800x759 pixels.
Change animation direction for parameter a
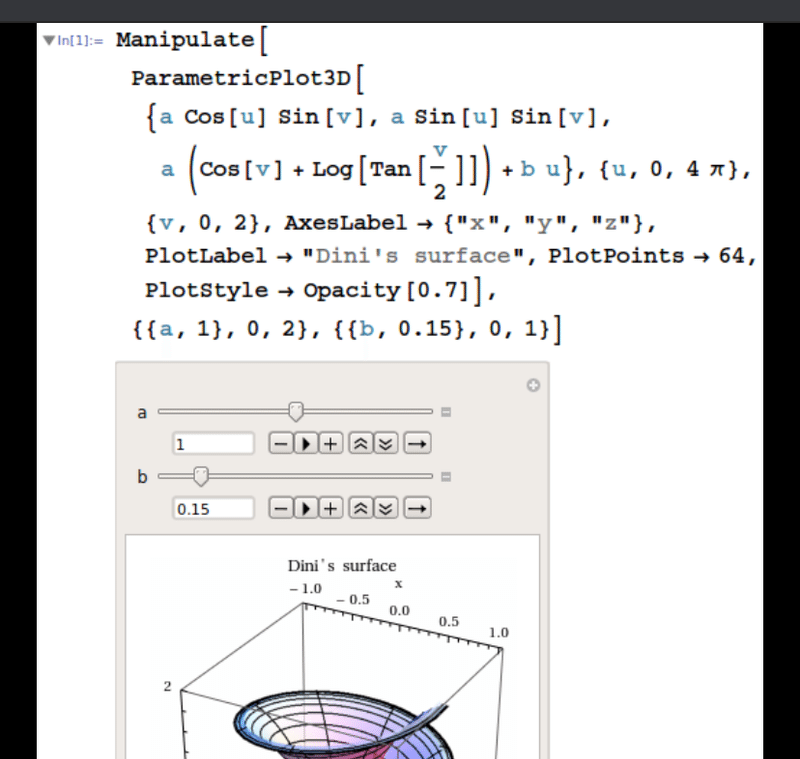417,443
